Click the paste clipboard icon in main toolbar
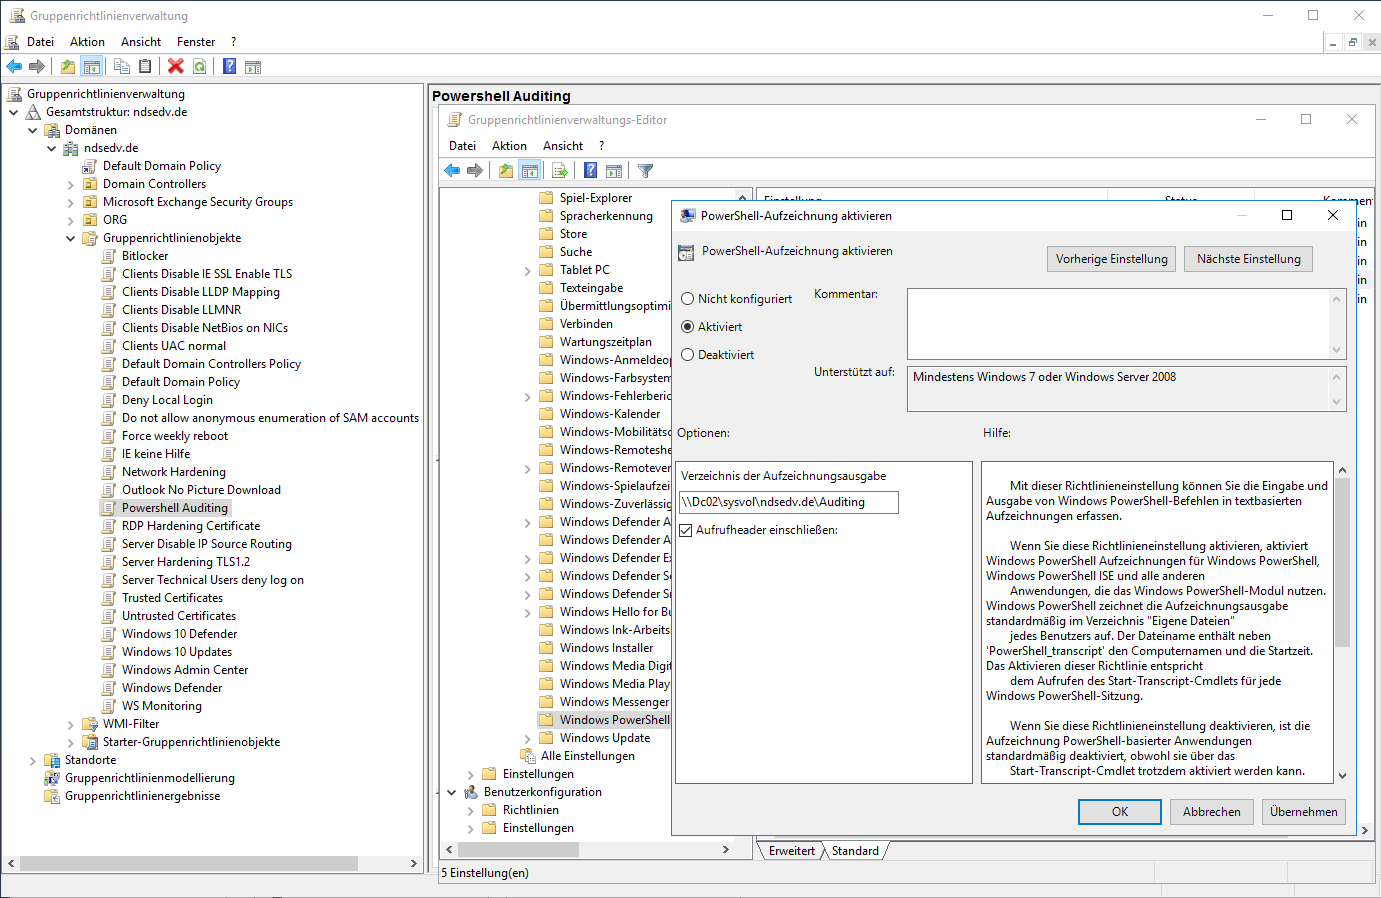Viewport: 1381px width, 898px height. 145,66
